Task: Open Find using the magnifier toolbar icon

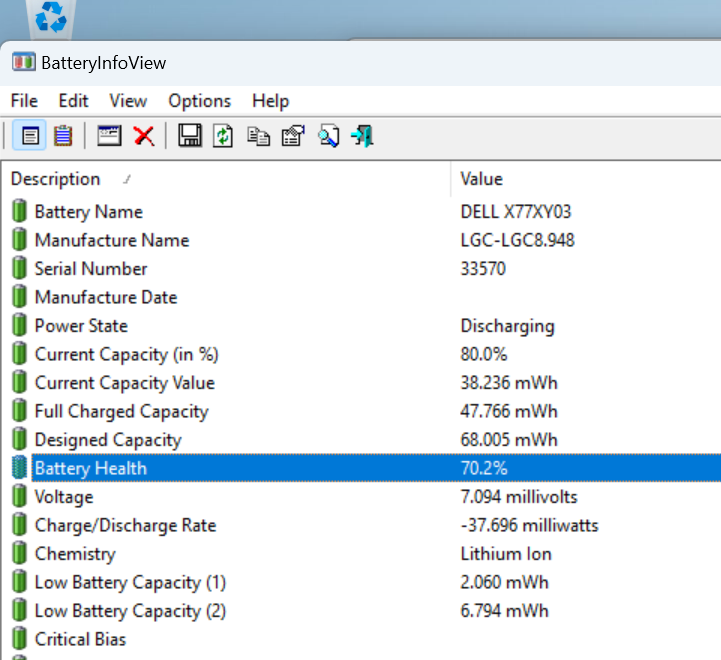Action: click(x=328, y=136)
